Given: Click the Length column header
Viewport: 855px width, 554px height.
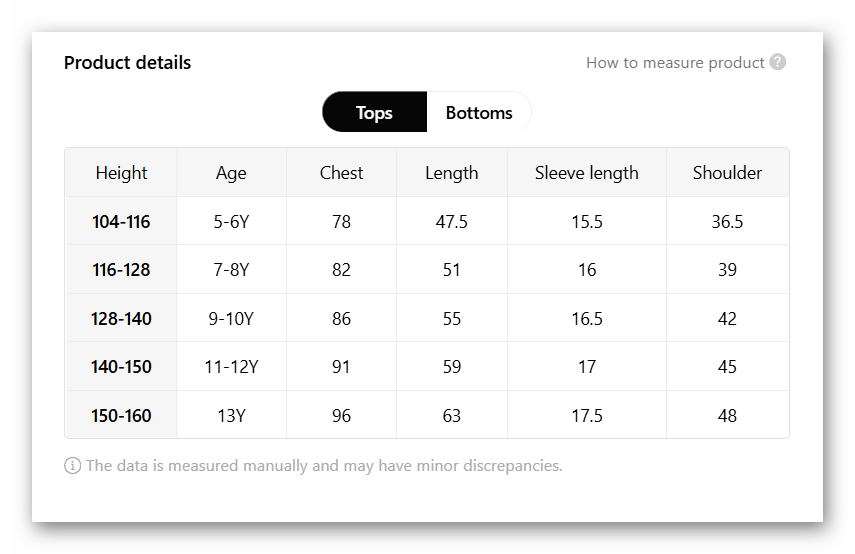Looking at the screenshot, I should coord(451,173).
